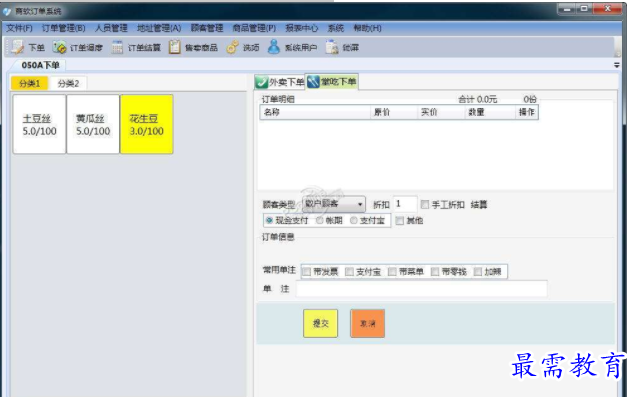Click the 操作 column header
The width and height of the screenshot is (633, 397).
[527, 112]
